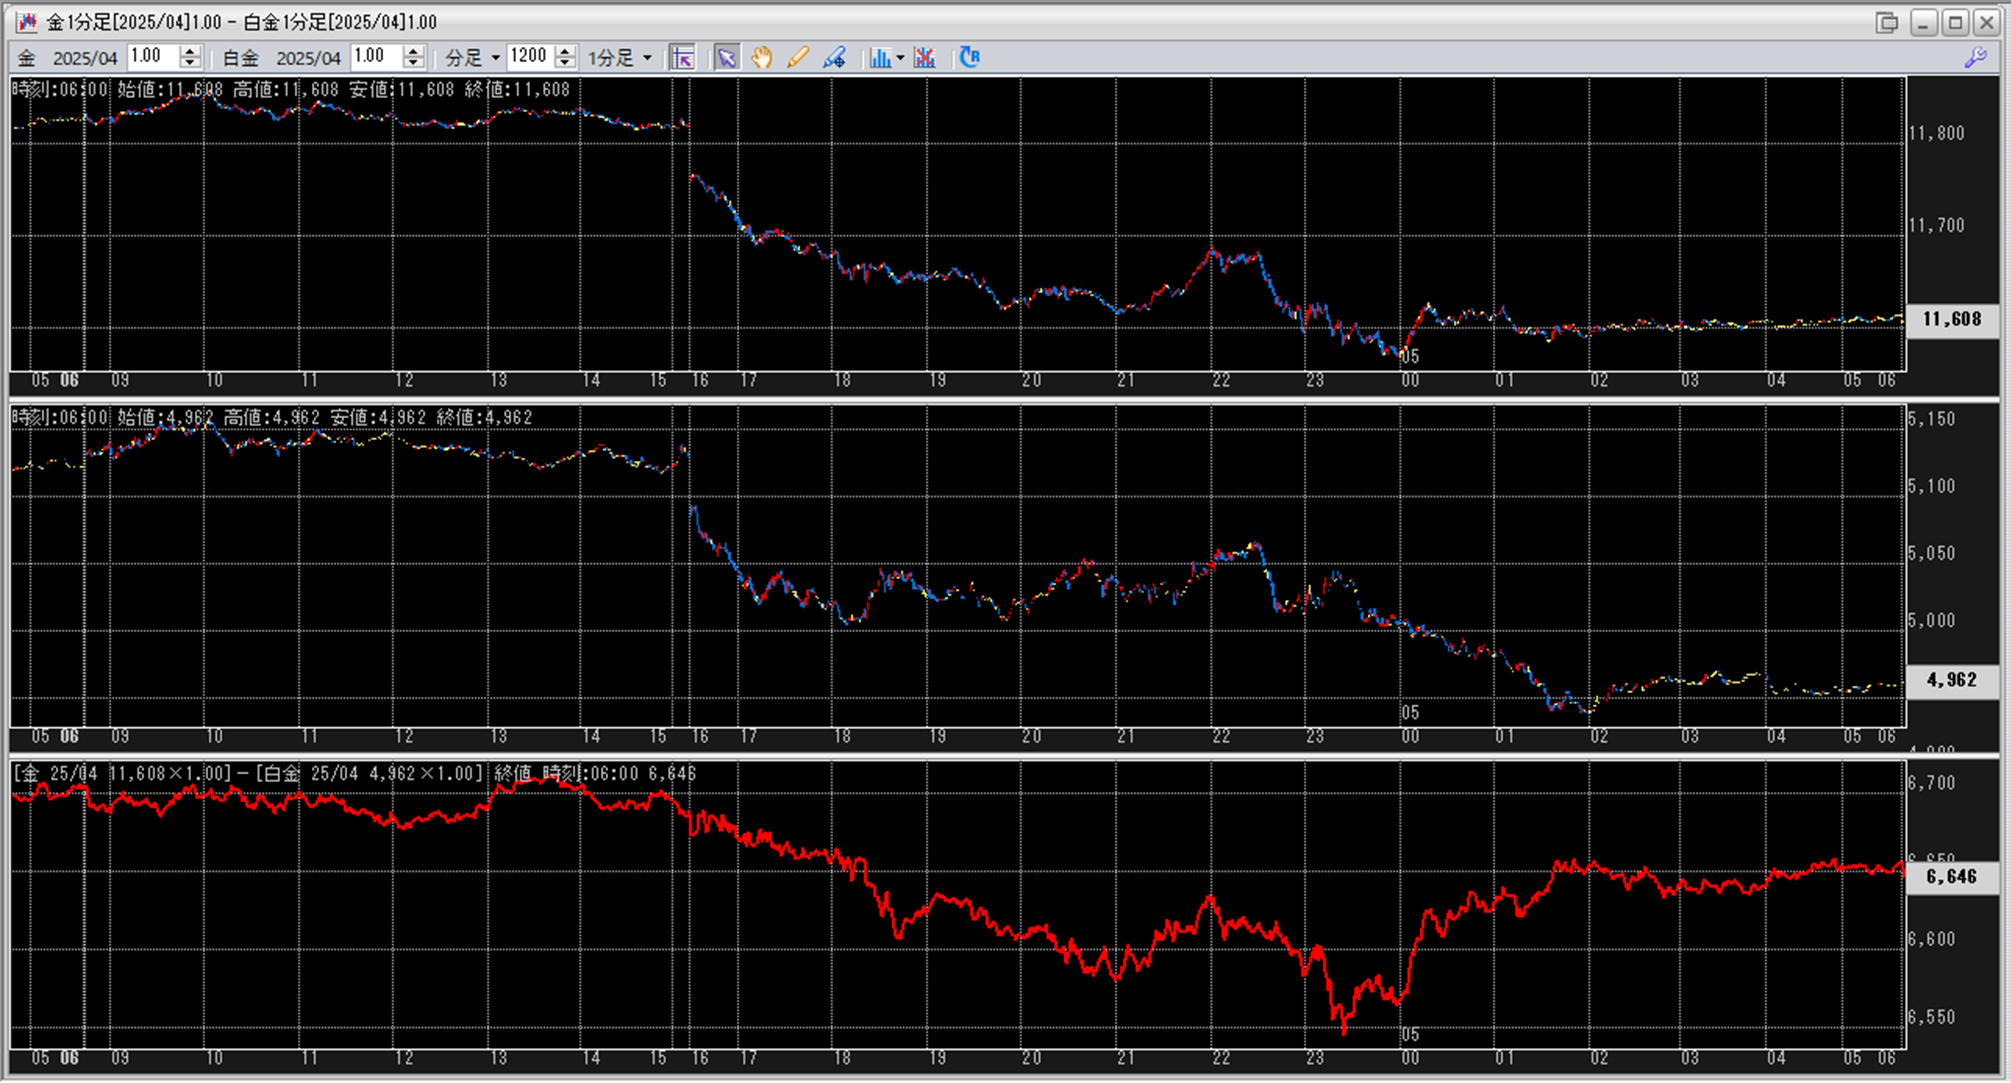Click the window tiling icon in title bar

pyautogui.click(x=1886, y=22)
